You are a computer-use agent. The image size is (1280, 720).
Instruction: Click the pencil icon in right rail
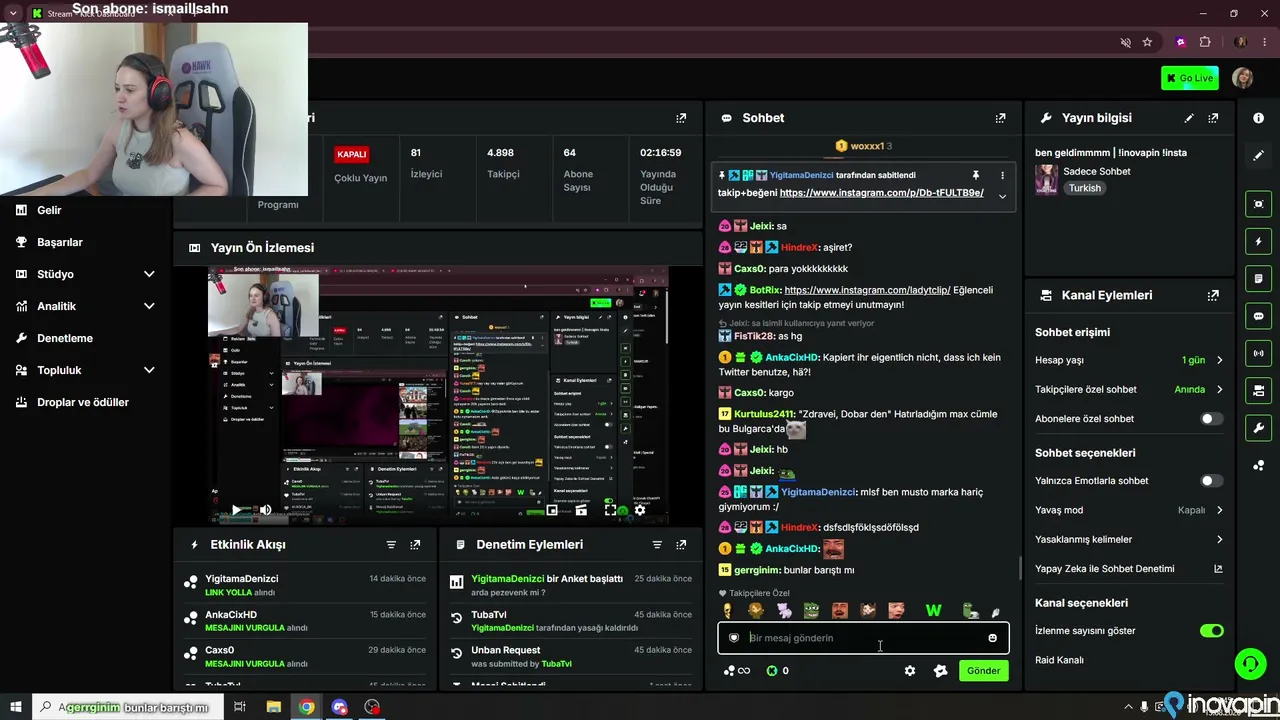click(x=1258, y=155)
